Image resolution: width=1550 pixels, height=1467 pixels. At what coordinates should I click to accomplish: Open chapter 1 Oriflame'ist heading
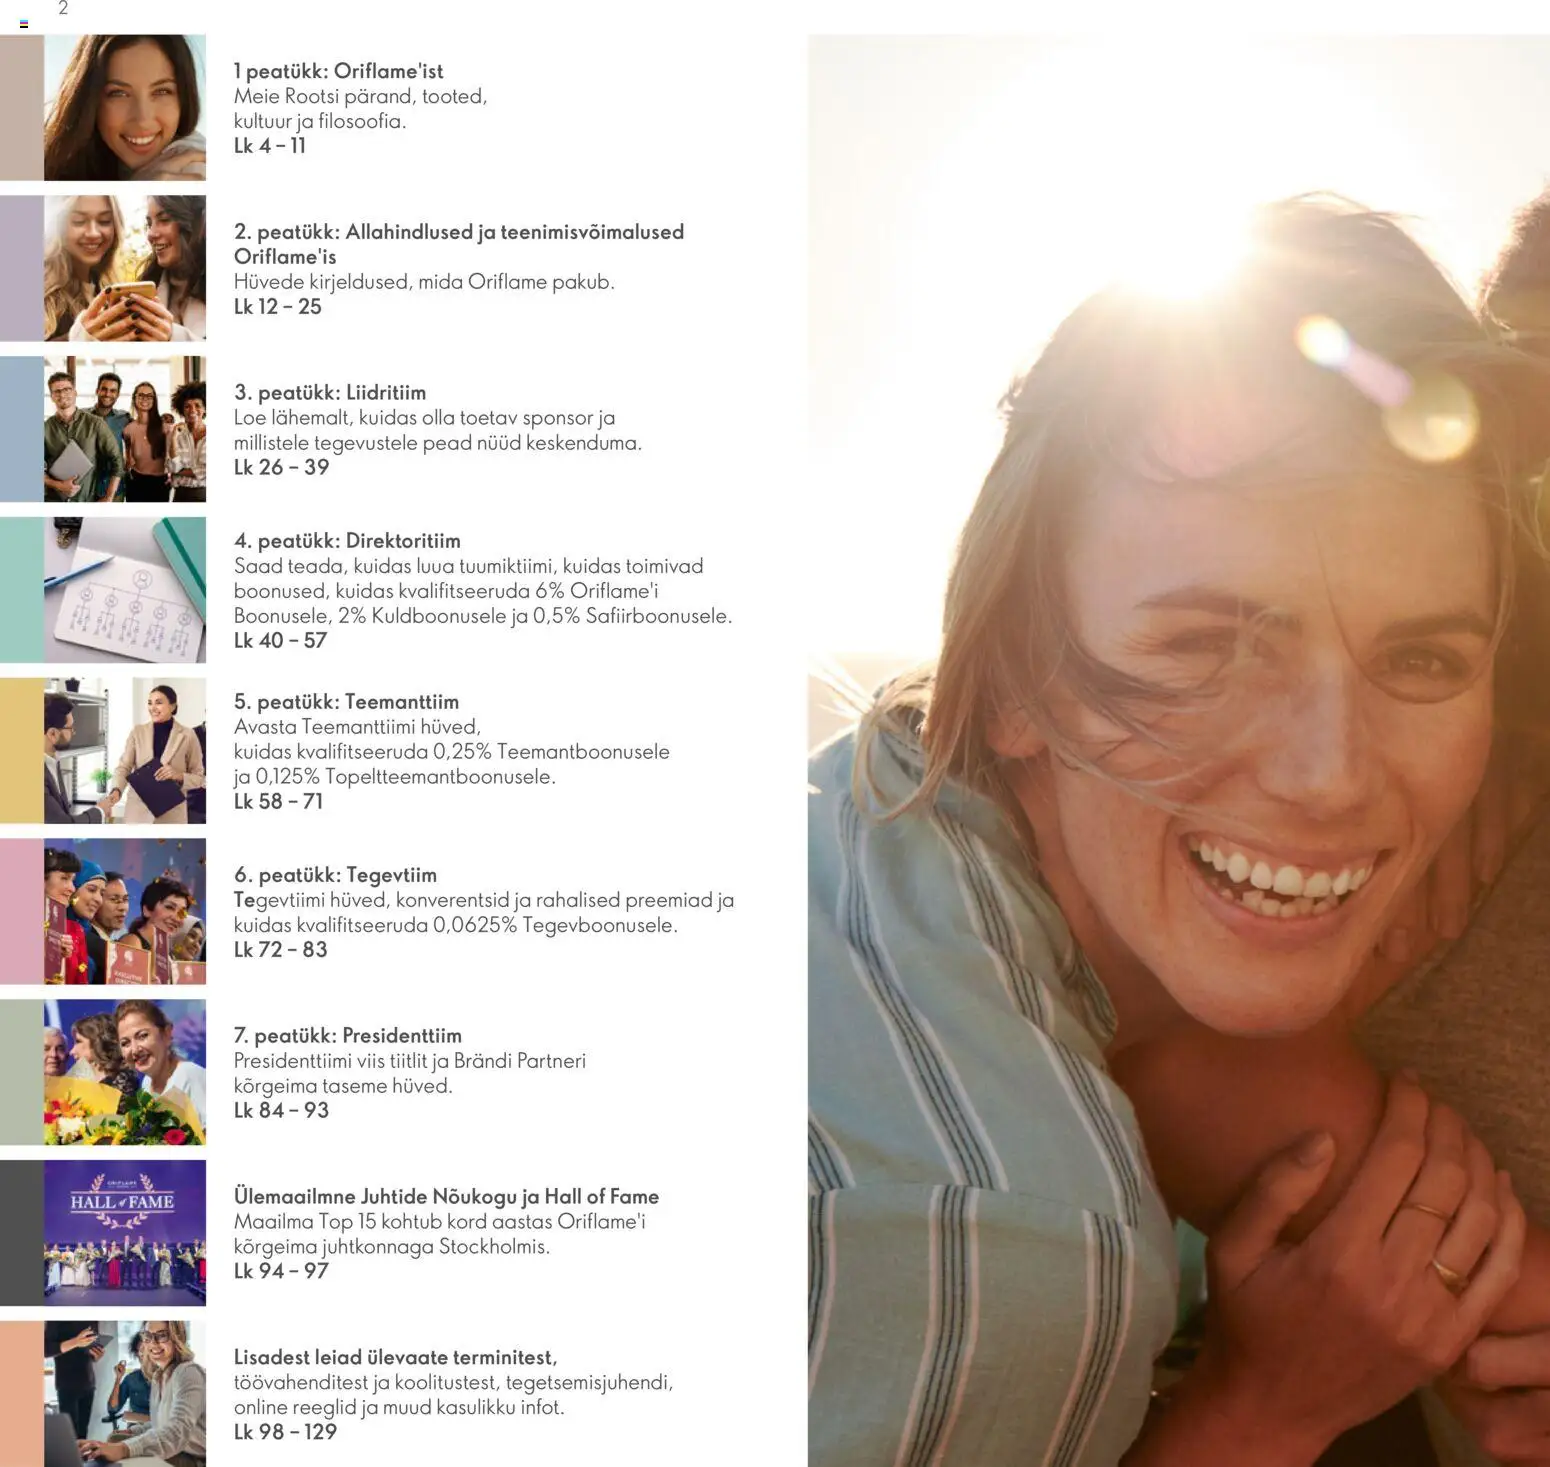click(x=338, y=71)
